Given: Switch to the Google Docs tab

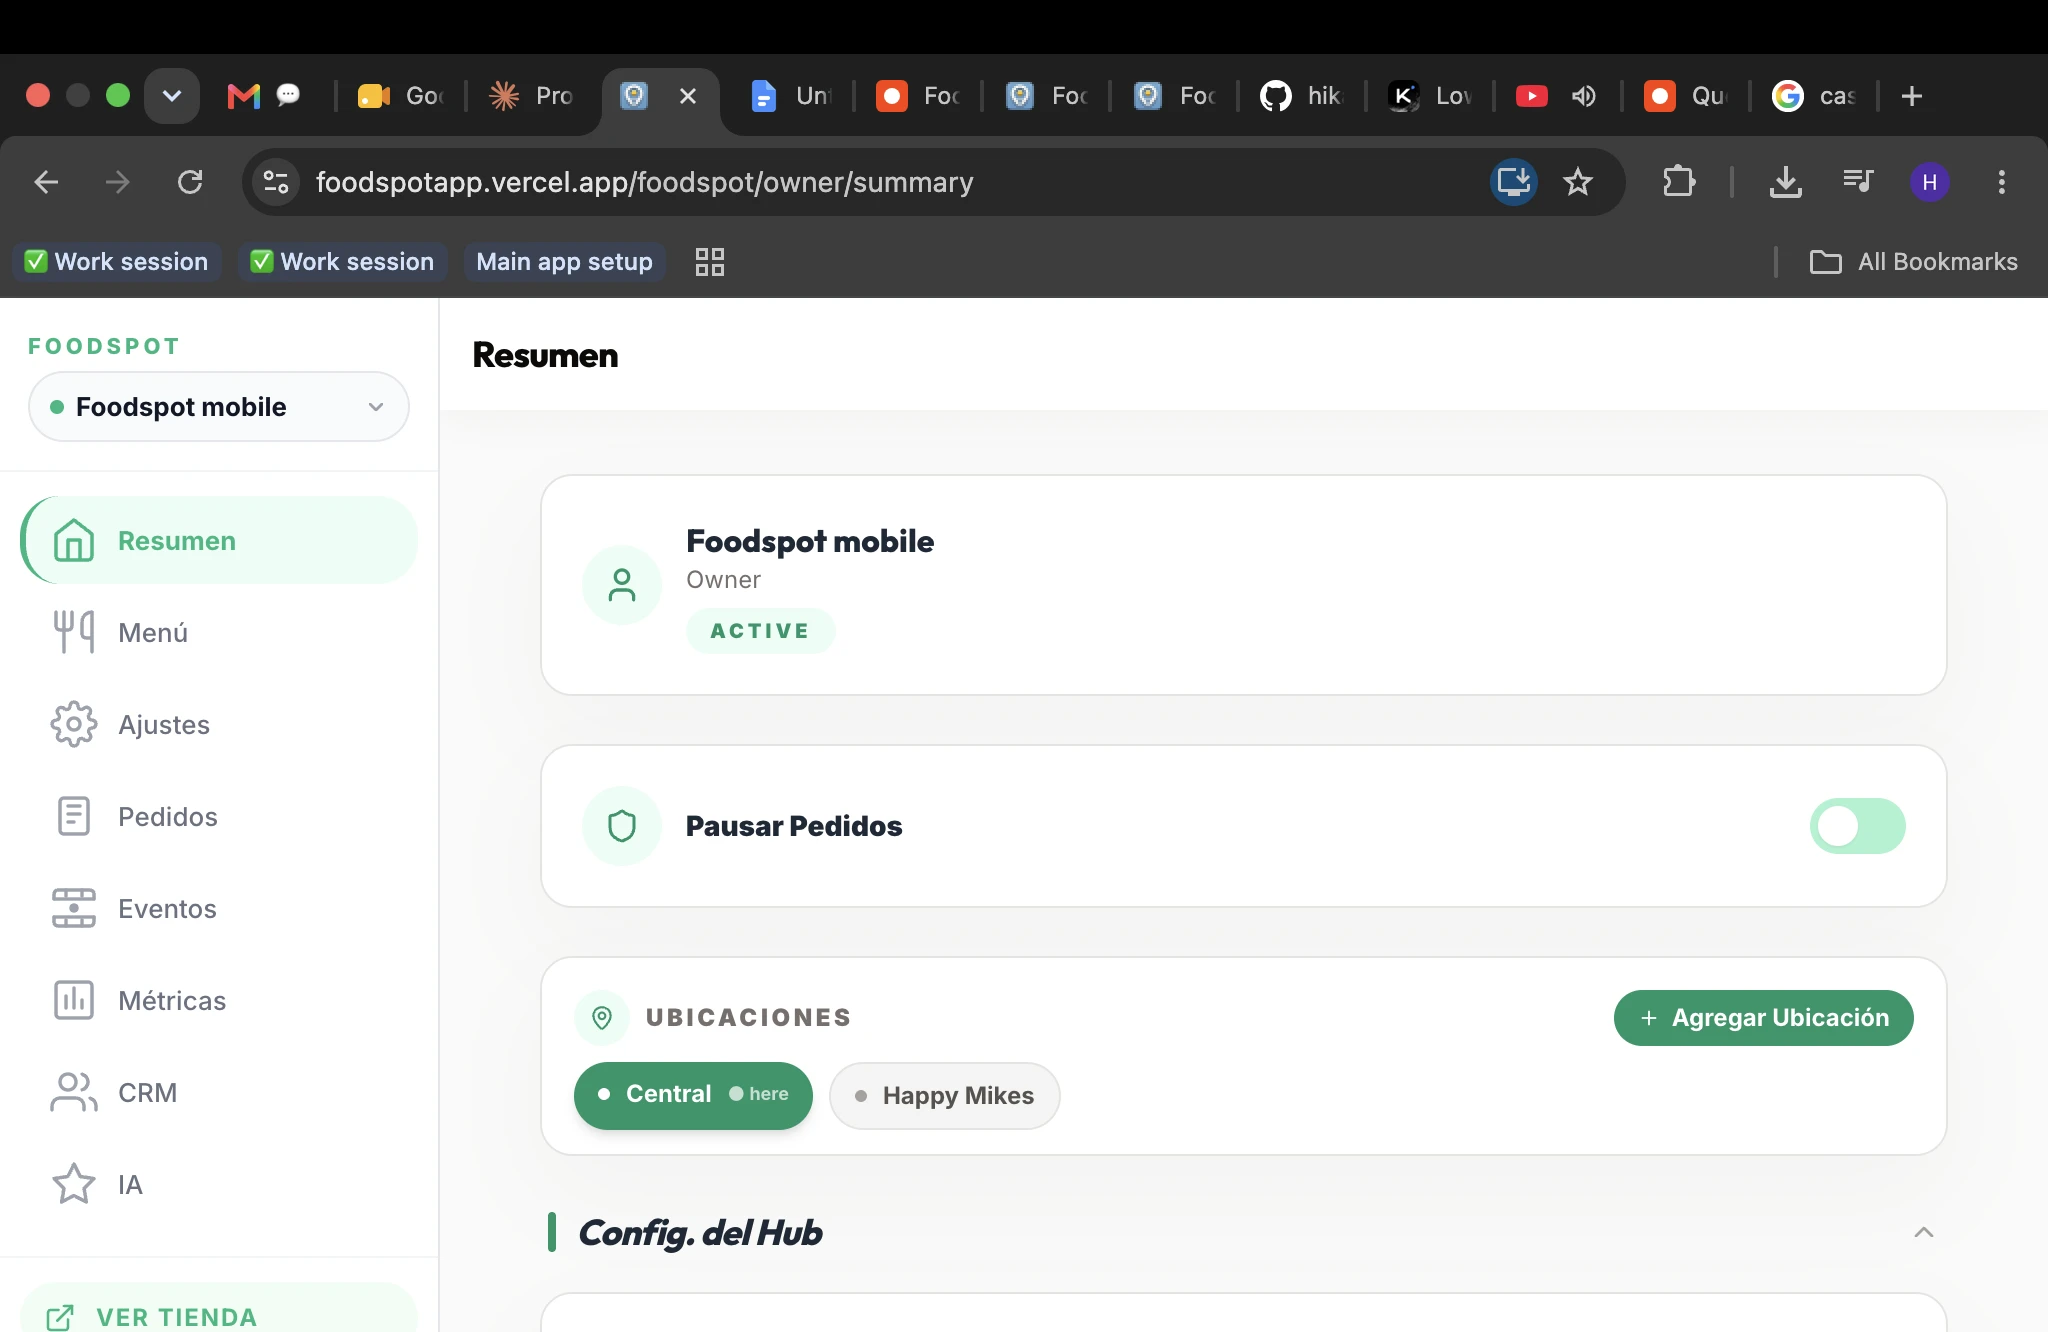Looking at the screenshot, I should click(x=790, y=96).
